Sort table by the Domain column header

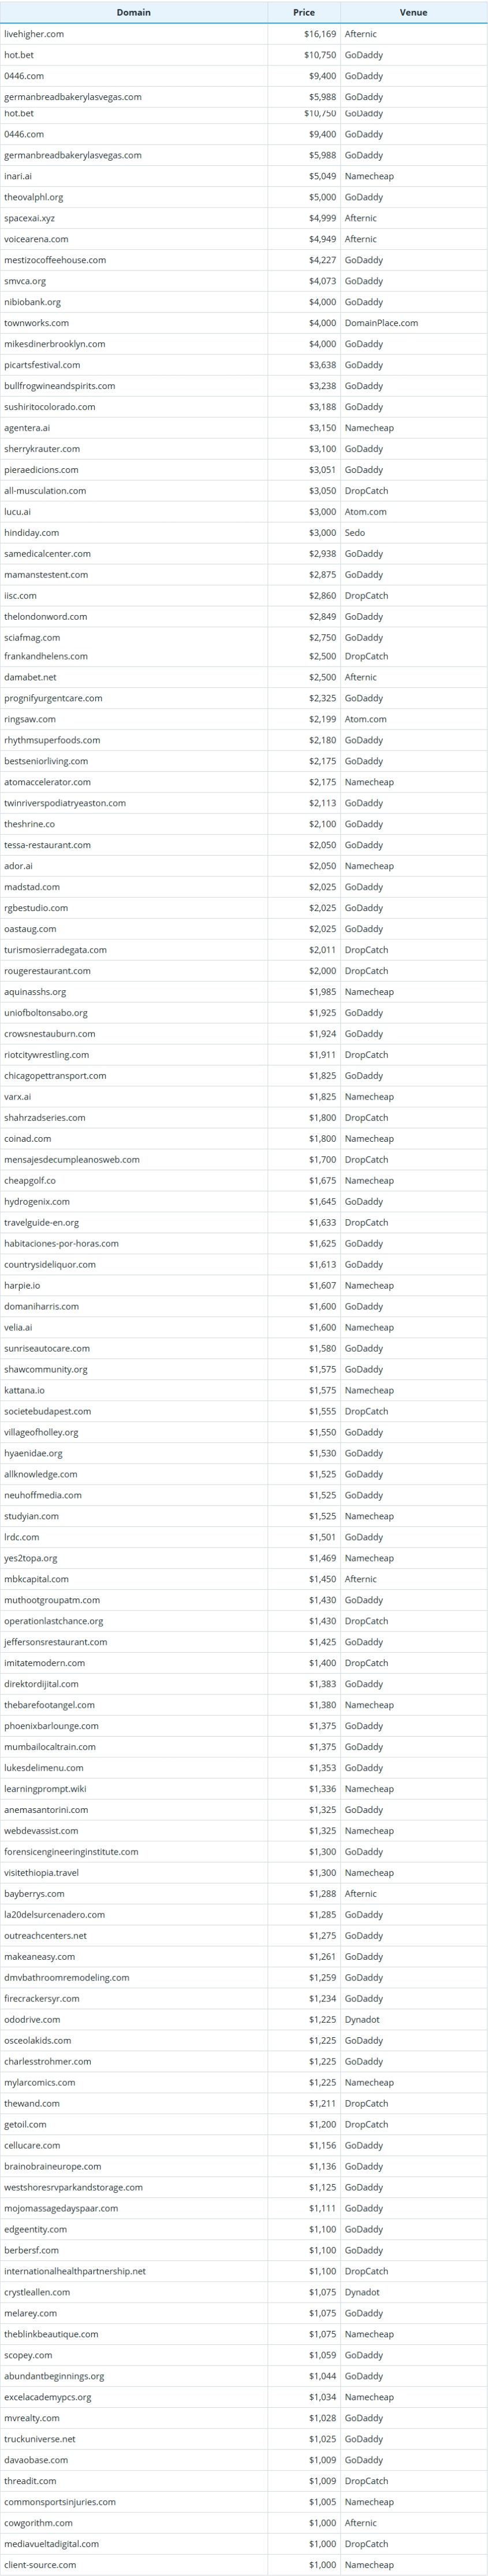tap(133, 12)
